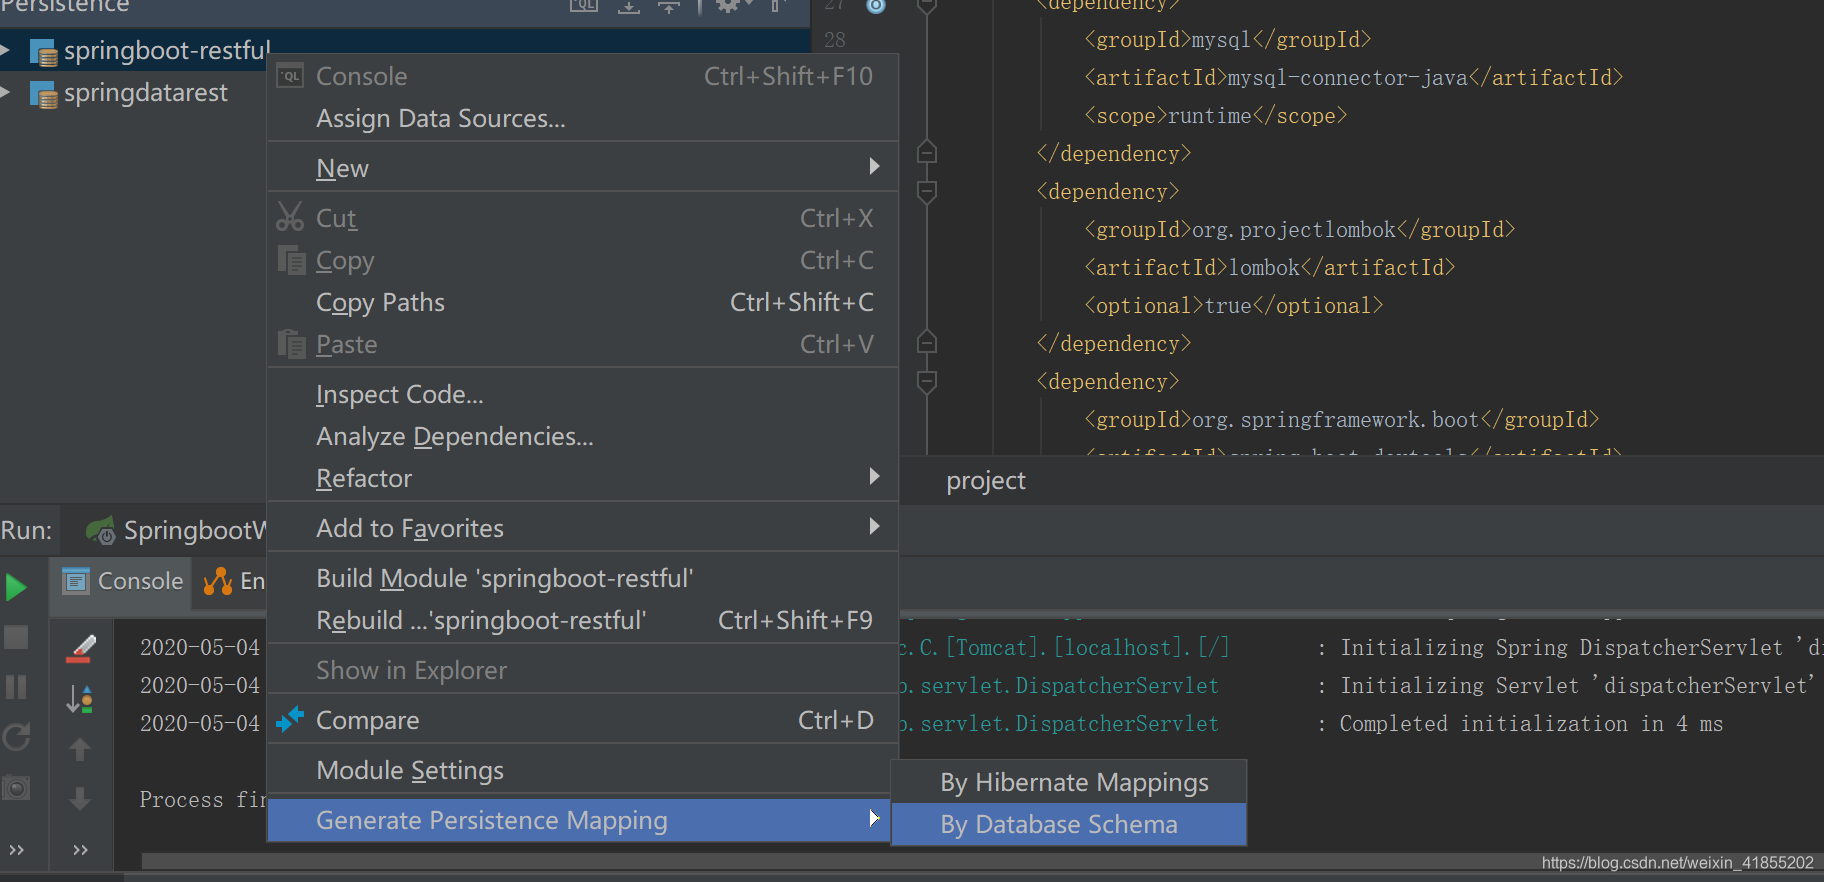Click the Console tab's window icon
This screenshot has width=1824, height=882.
pyautogui.click(x=76, y=581)
